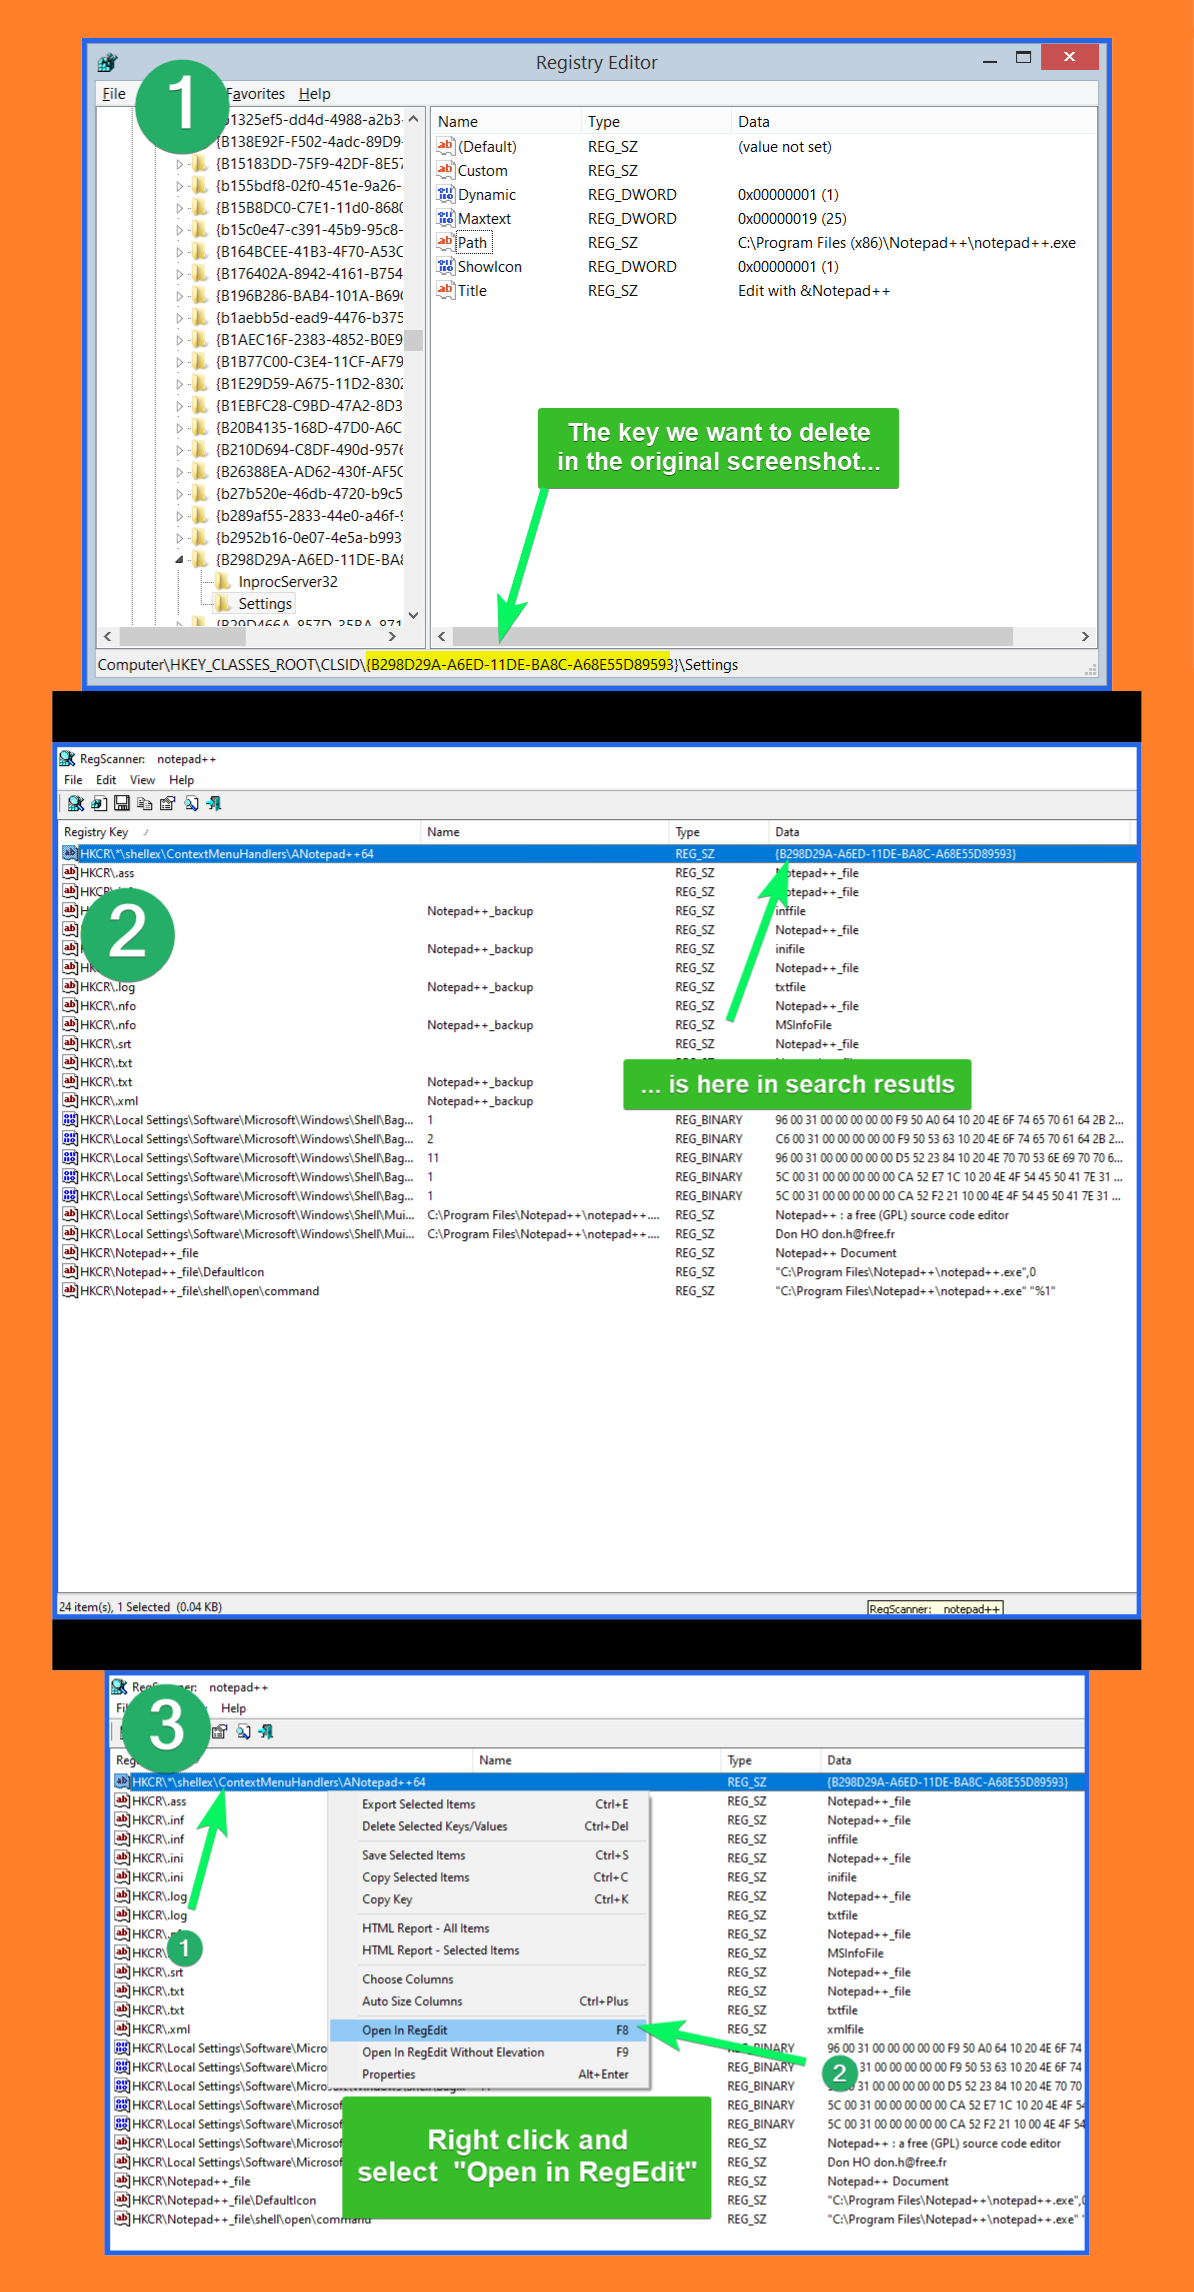Choose Auto Size Columns in the context menu
Screen dimensions: 1194x2292
490,2001
